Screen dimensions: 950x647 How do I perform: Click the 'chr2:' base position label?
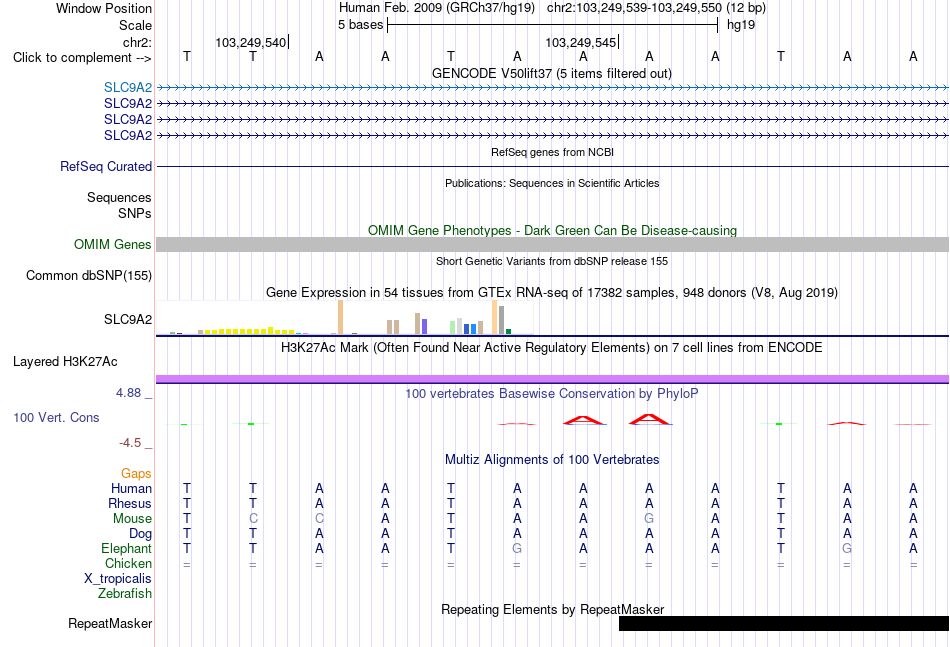[137, 42]
